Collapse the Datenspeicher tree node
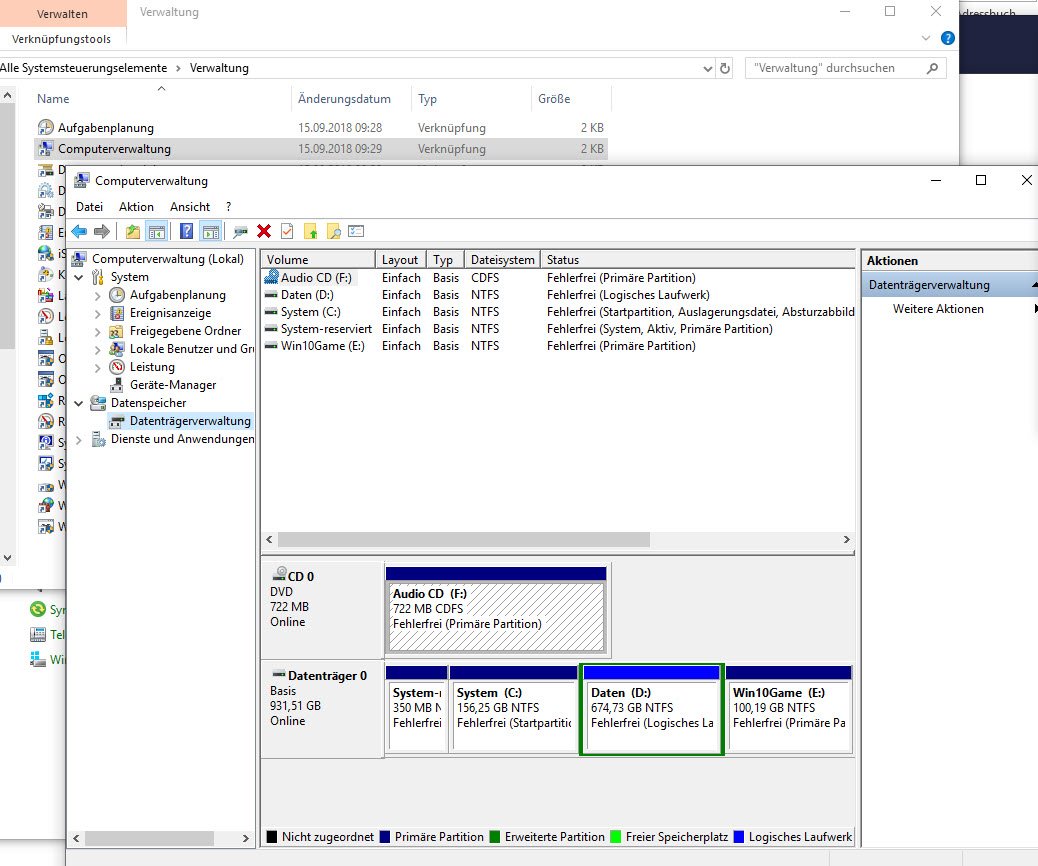1038x866 pixels. pyautogui.click(x=78, y=403)
